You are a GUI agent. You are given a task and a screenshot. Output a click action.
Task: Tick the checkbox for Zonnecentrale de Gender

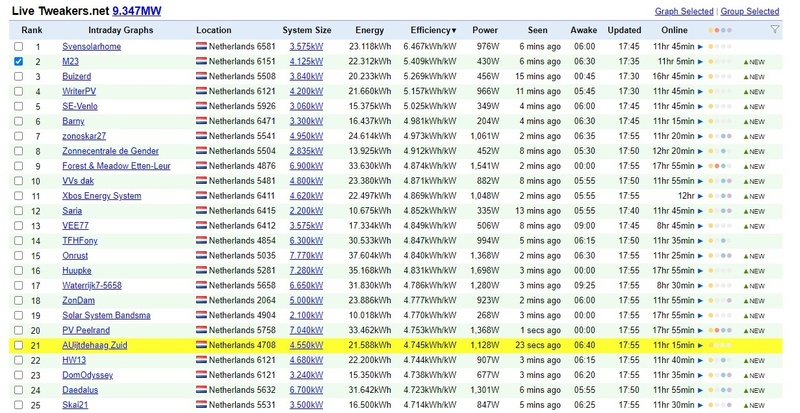pyautogui.click(x=18, y=151)
